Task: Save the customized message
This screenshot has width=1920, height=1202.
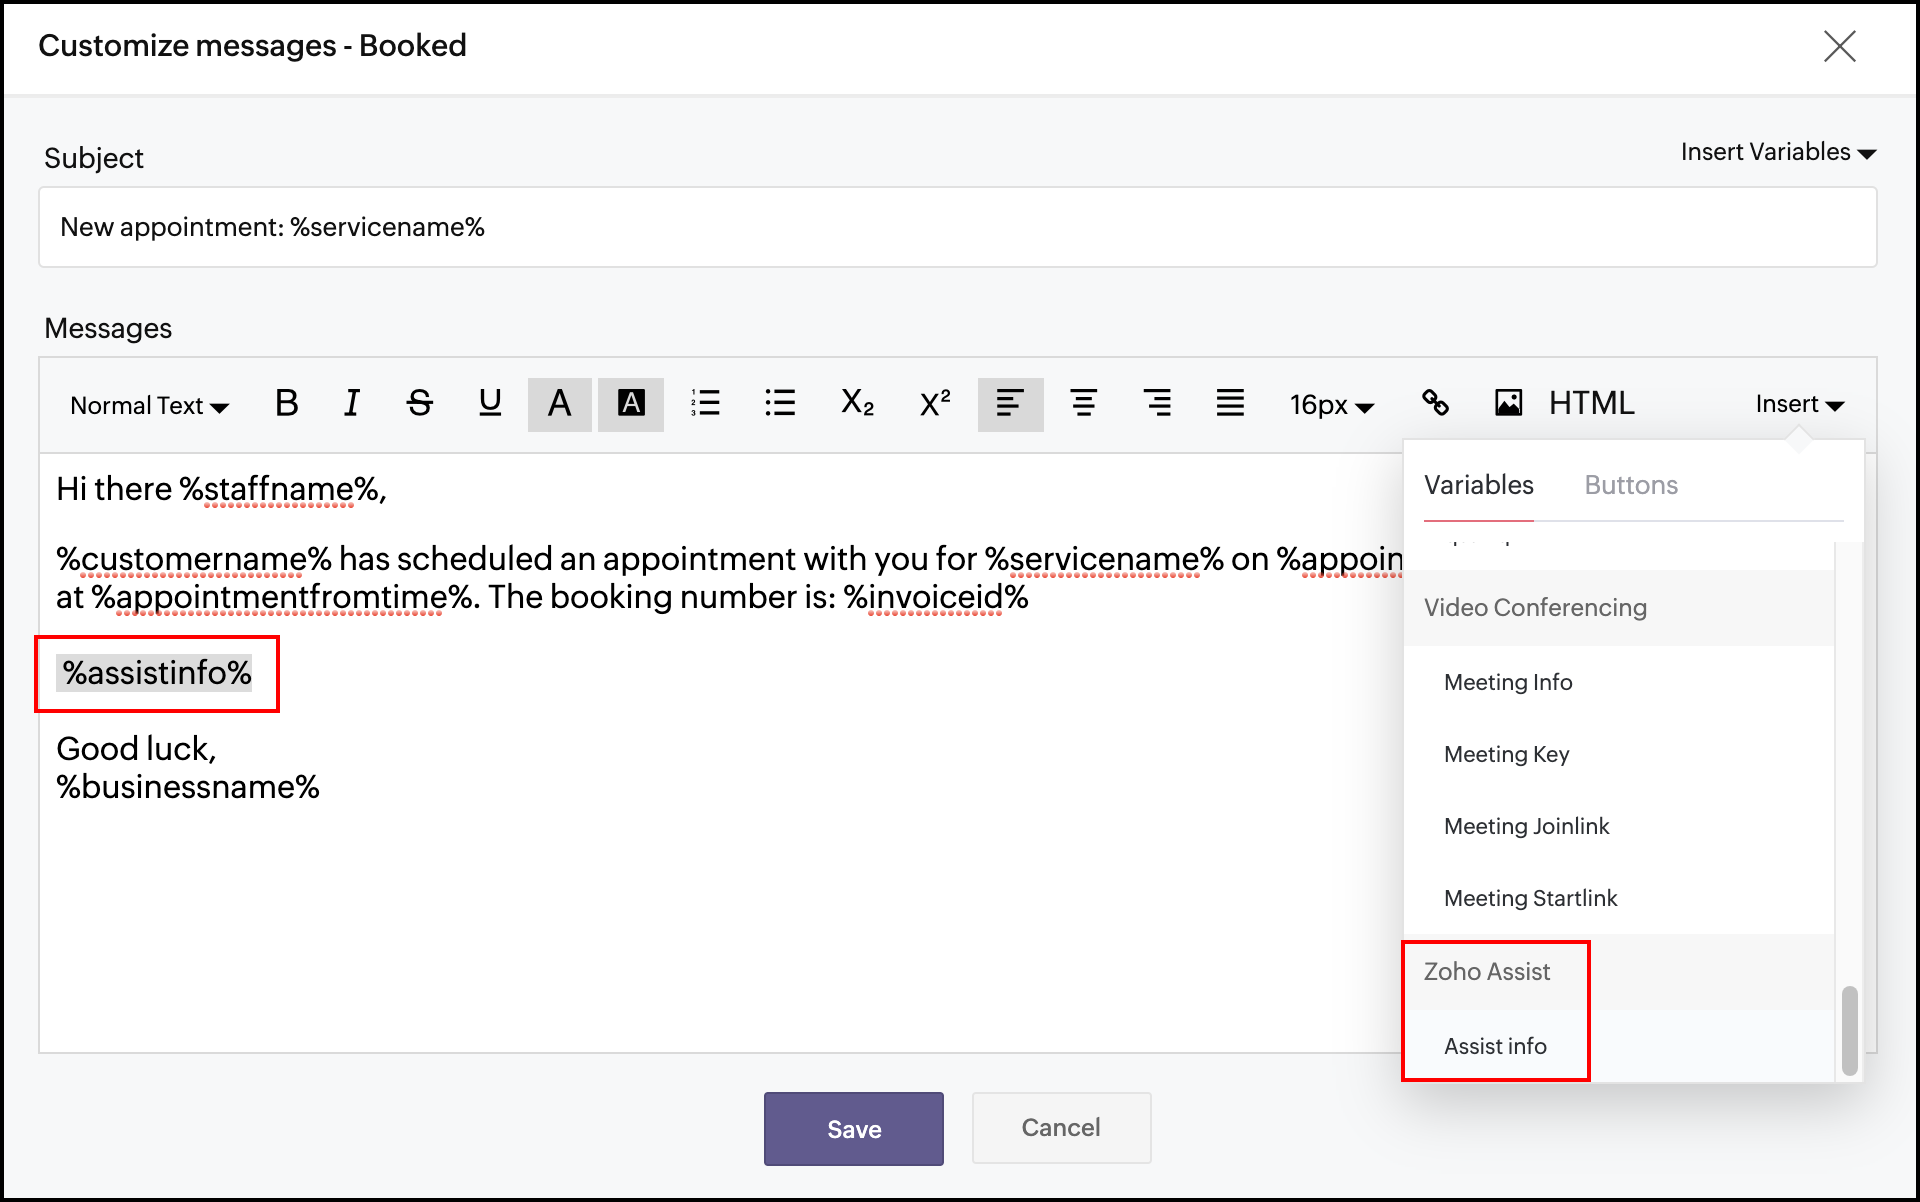Action: click(x=853, y=1129)
